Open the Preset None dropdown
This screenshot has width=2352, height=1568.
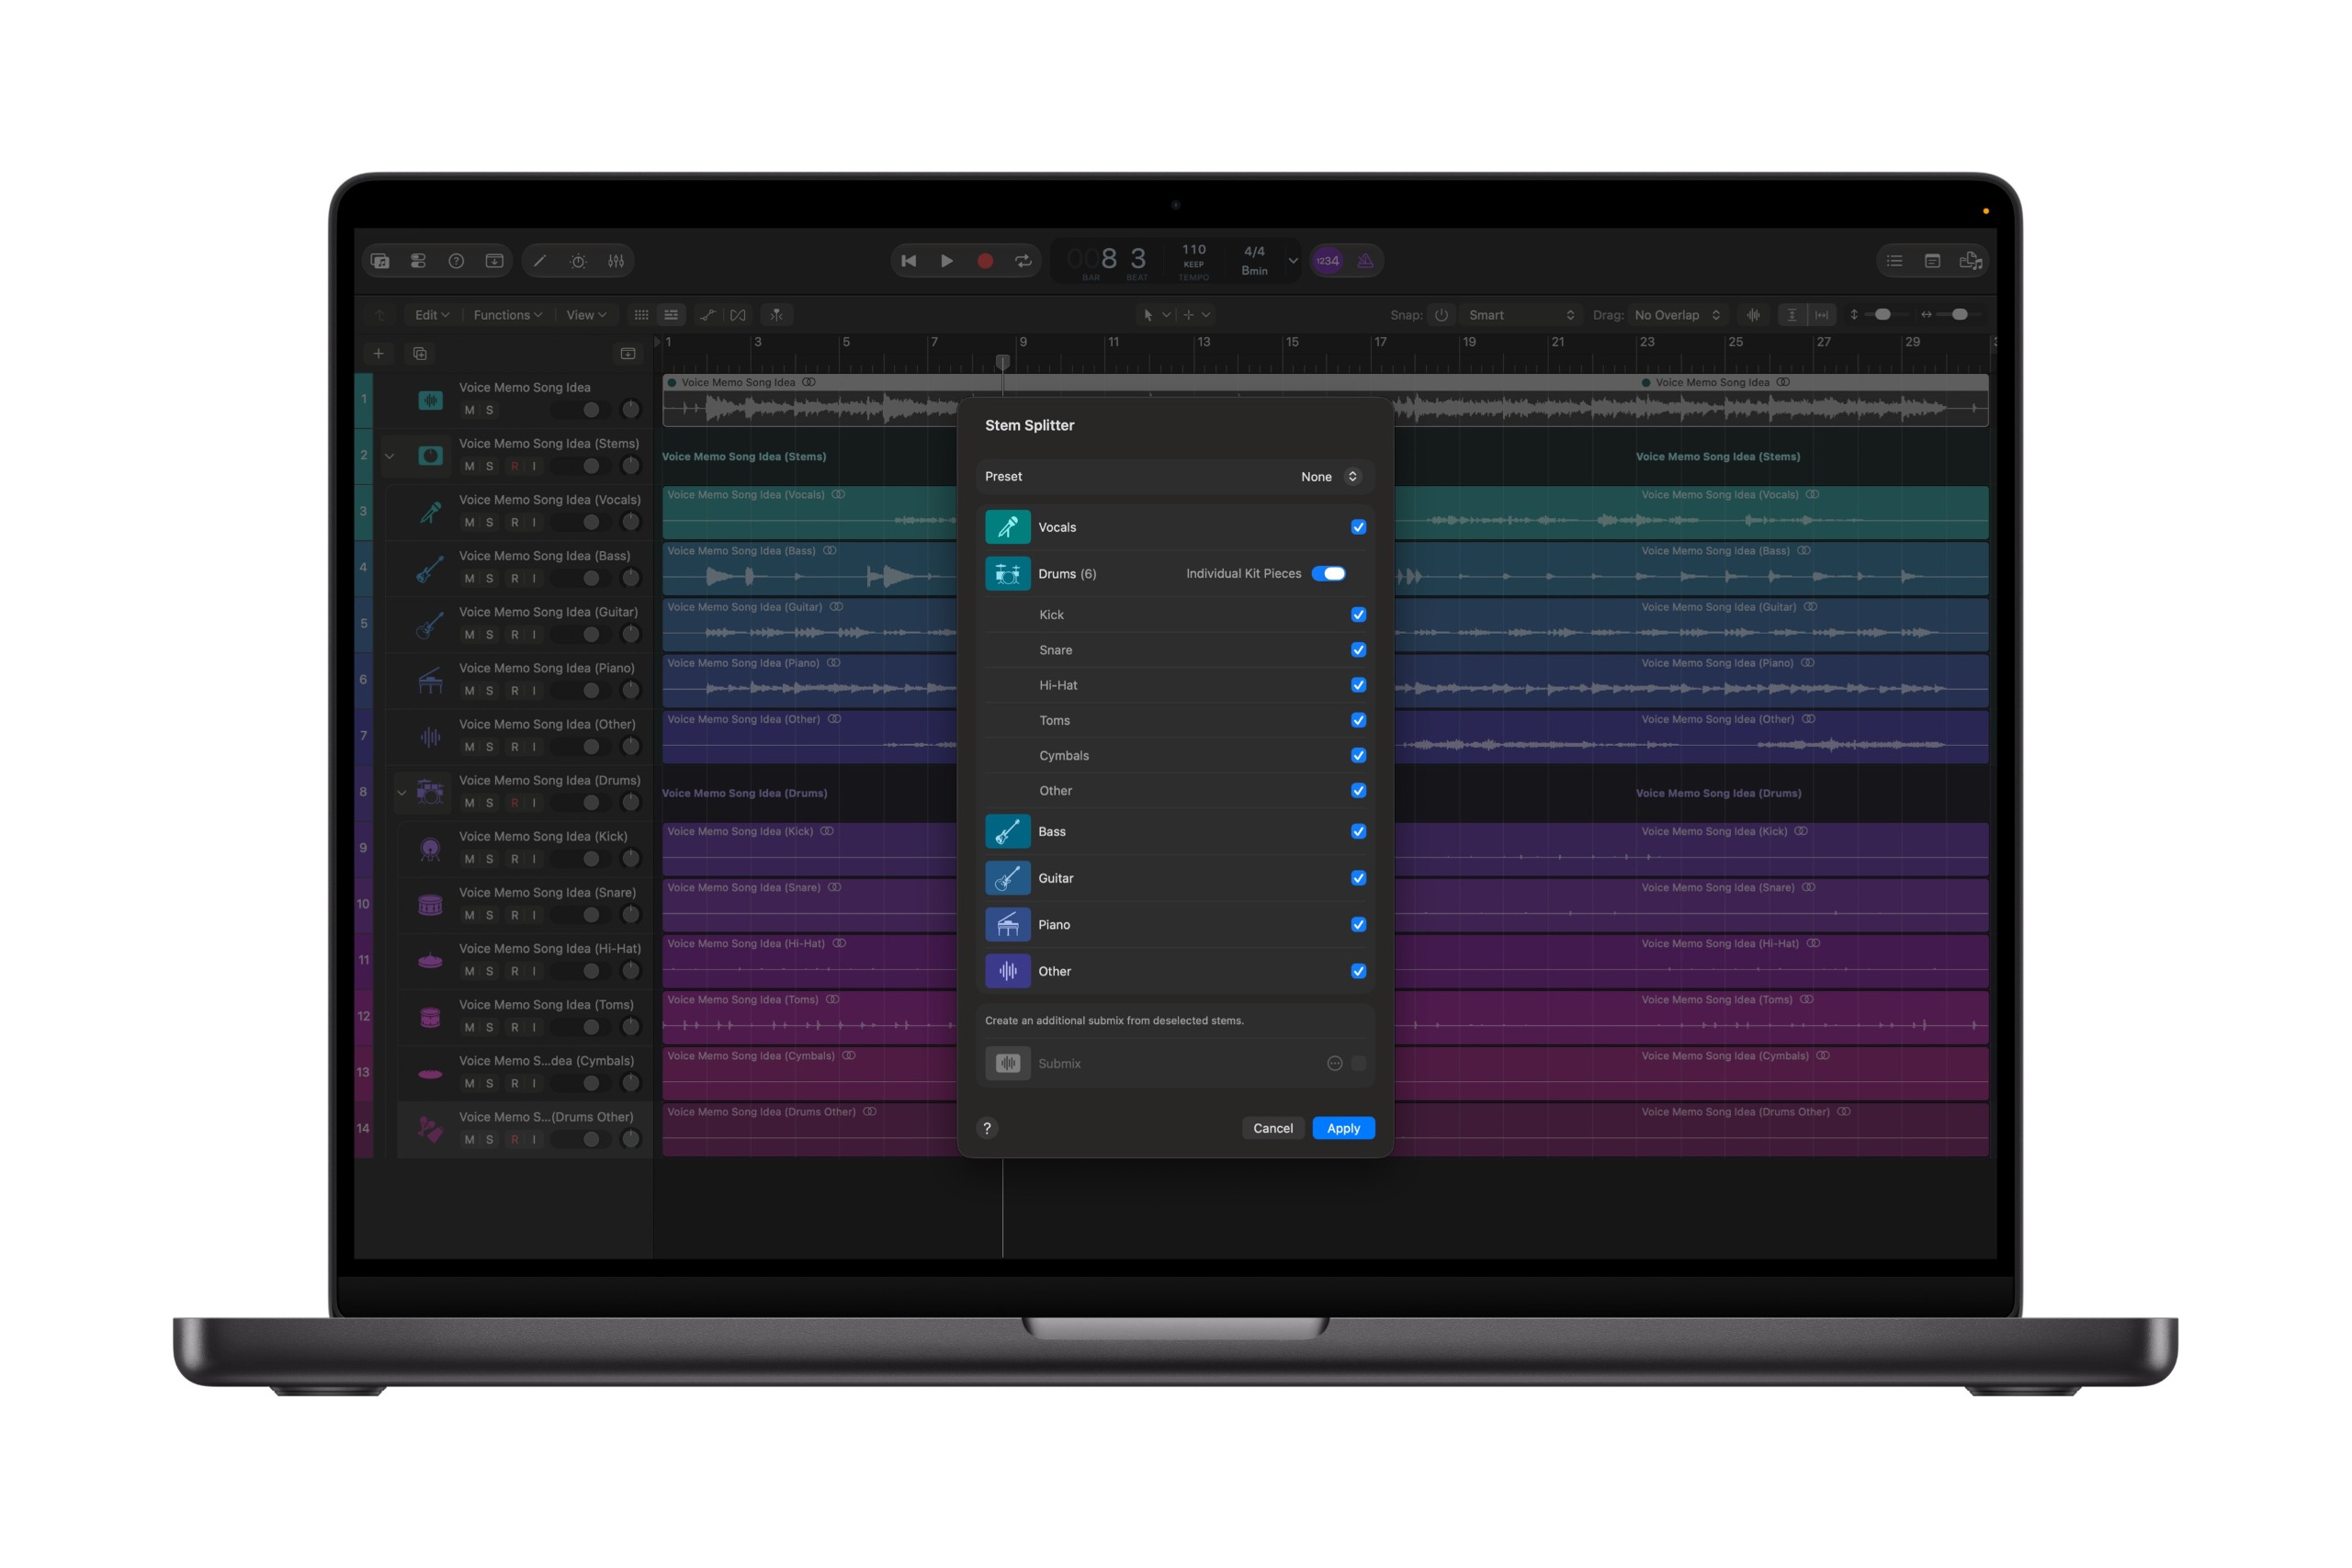pos(1329,477)
